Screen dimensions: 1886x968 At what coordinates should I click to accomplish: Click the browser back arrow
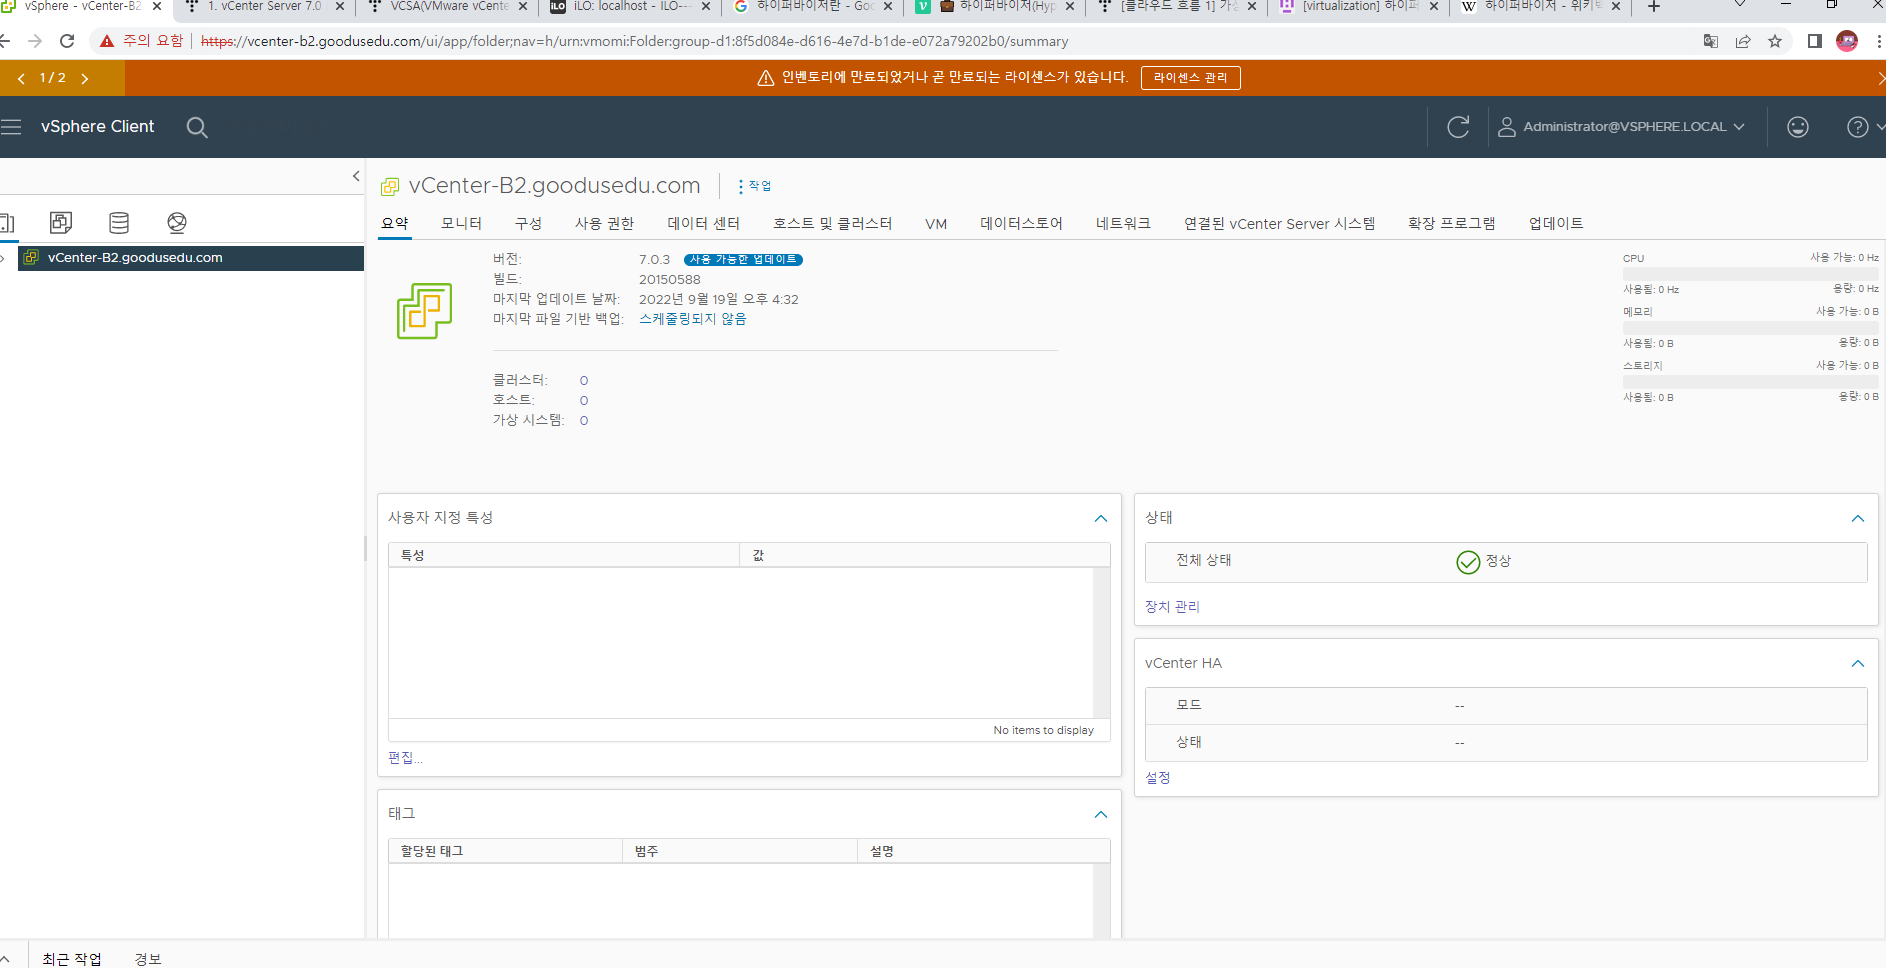[x=5, y=41]
